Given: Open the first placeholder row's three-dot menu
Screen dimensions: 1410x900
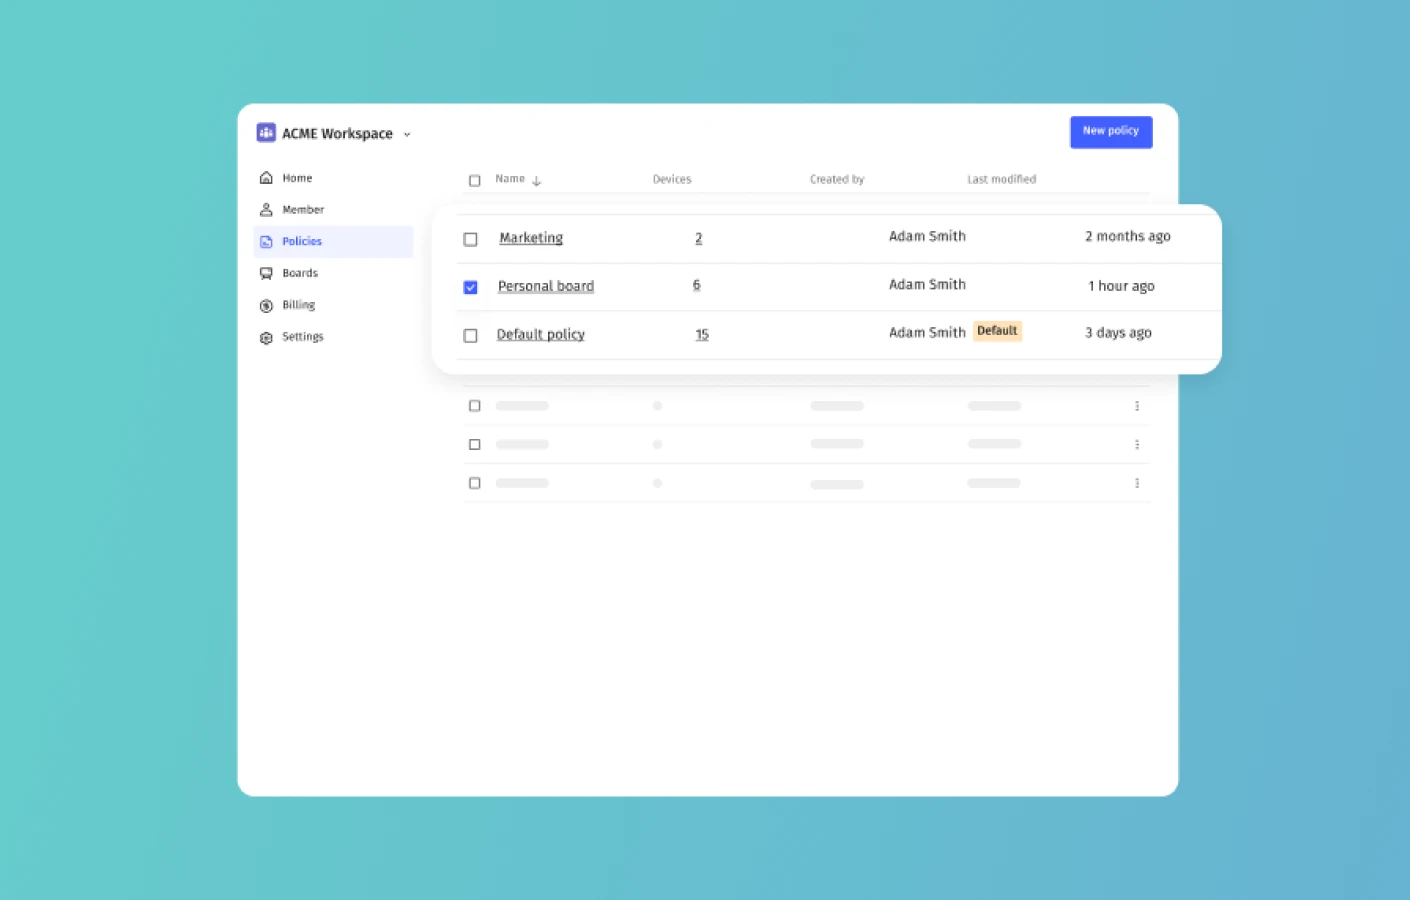Looking at the screenshot, I should [1137, 406].
